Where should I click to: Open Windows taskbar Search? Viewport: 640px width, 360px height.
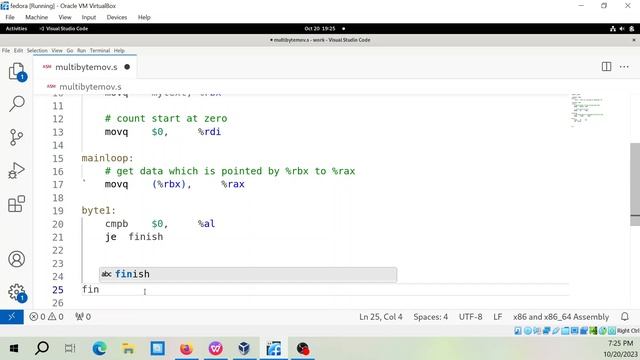coord(42,349)
